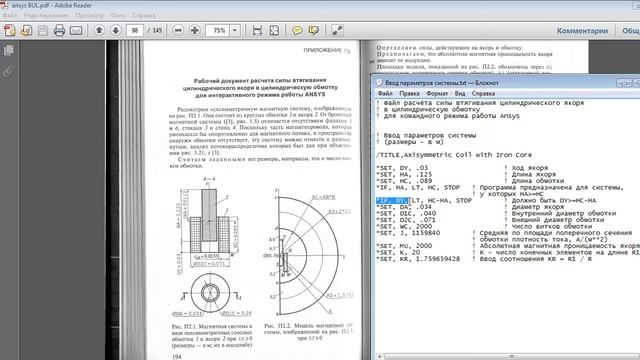The height and width of the screenshot is (360, 640).
Task: Click the Notepad scrollbar left arrow
Action: tap(380, 356)
